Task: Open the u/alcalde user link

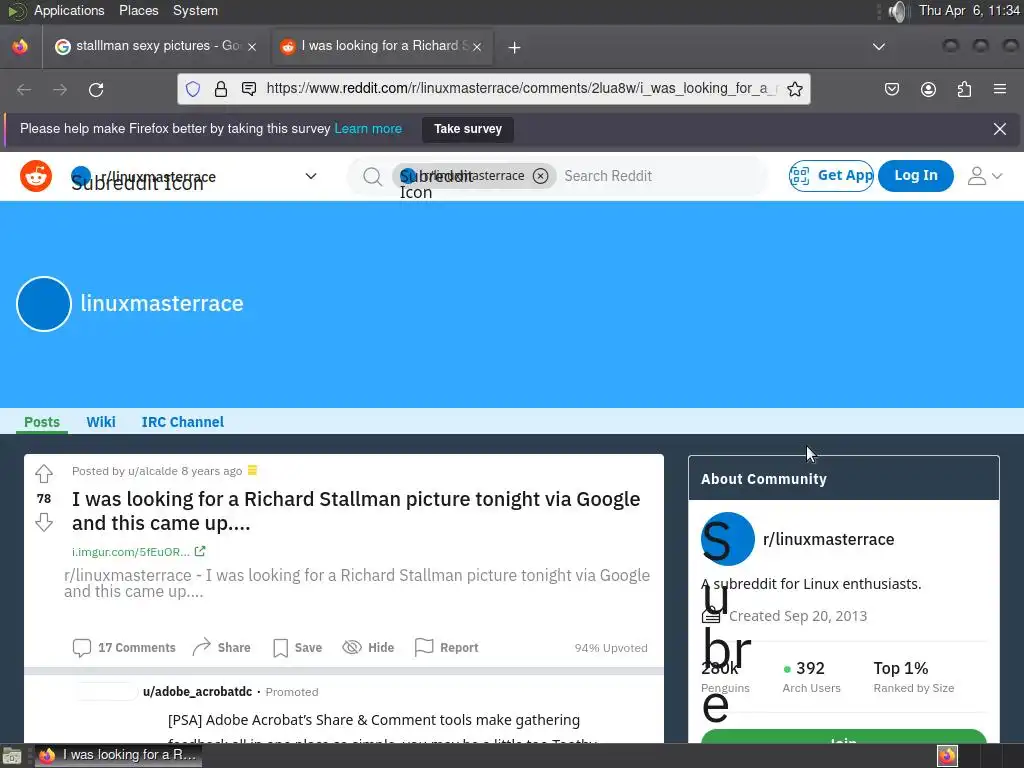Action: coord(153,471)
